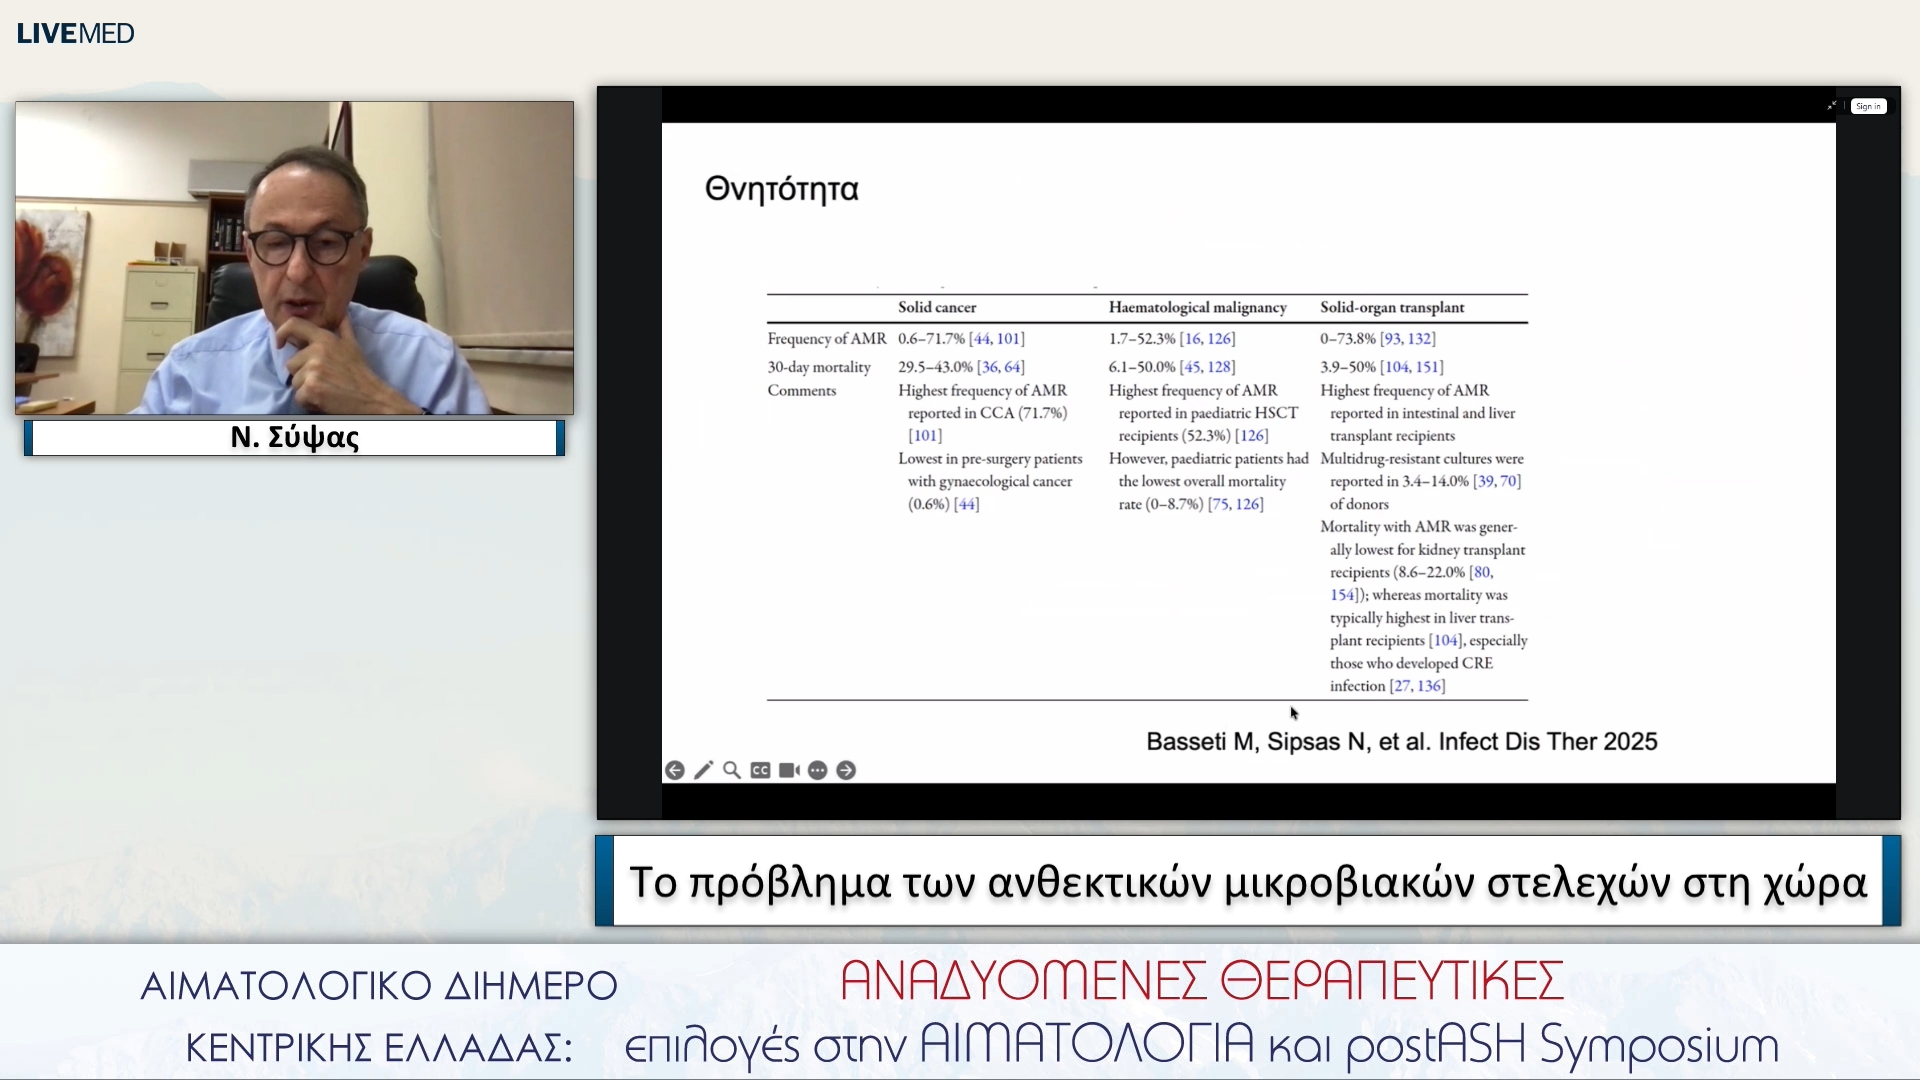The image size is (1920, 1080).
Task: Open the magnifier search tool
Action: 732,770
